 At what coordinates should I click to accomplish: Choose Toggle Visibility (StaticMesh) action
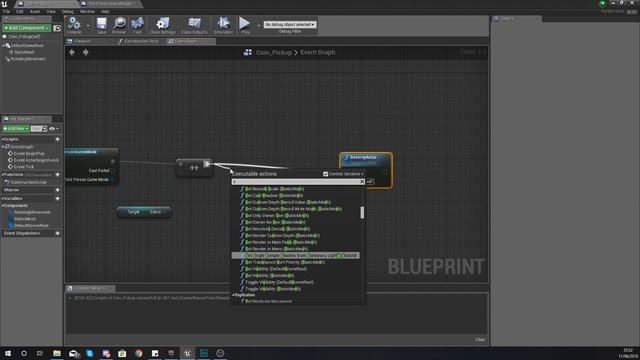[273, 289]
